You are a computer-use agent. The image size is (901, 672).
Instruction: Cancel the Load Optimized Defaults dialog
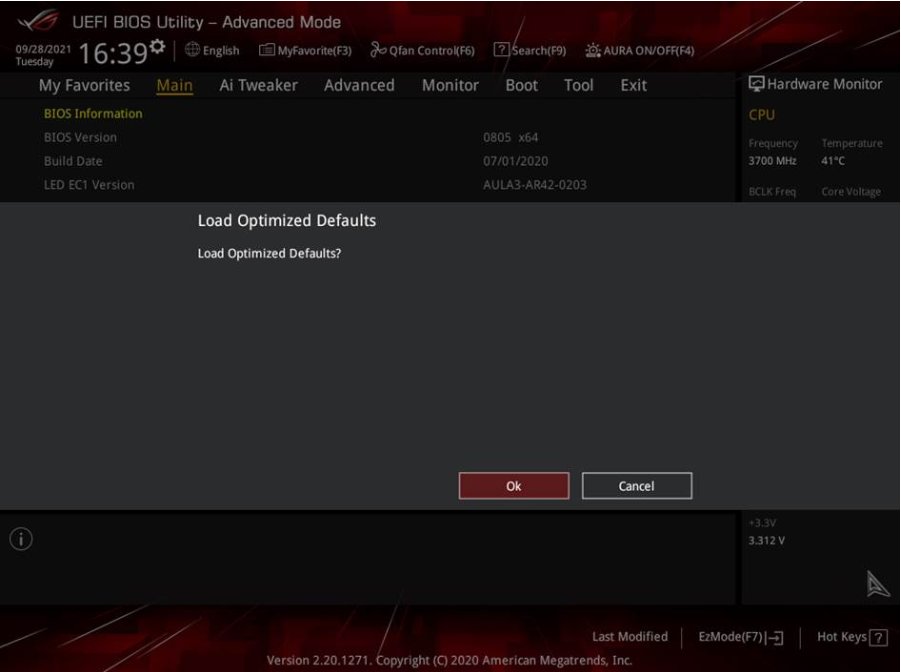point(636,486)
